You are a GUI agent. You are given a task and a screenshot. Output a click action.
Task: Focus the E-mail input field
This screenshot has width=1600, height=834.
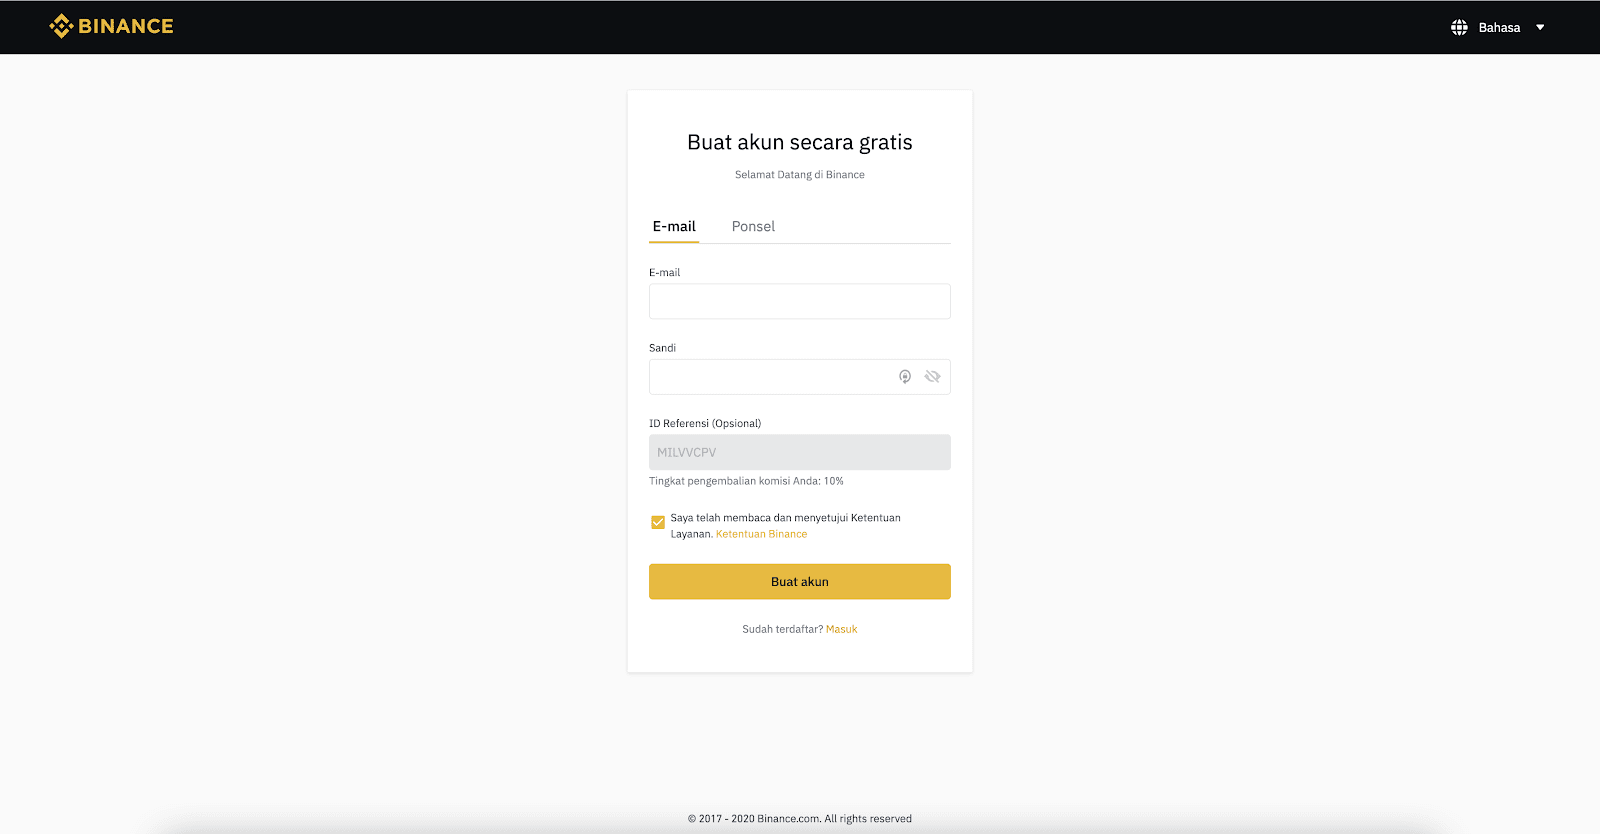point(800,301)
